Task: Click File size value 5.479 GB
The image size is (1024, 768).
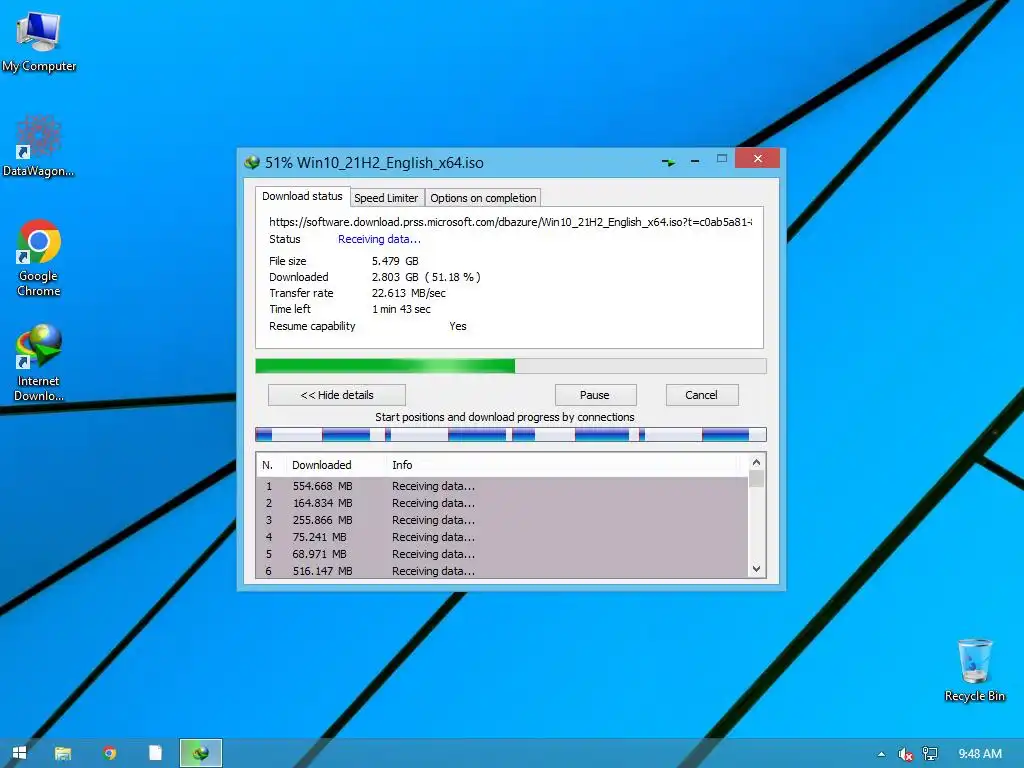Action: [x=395, y=261]
